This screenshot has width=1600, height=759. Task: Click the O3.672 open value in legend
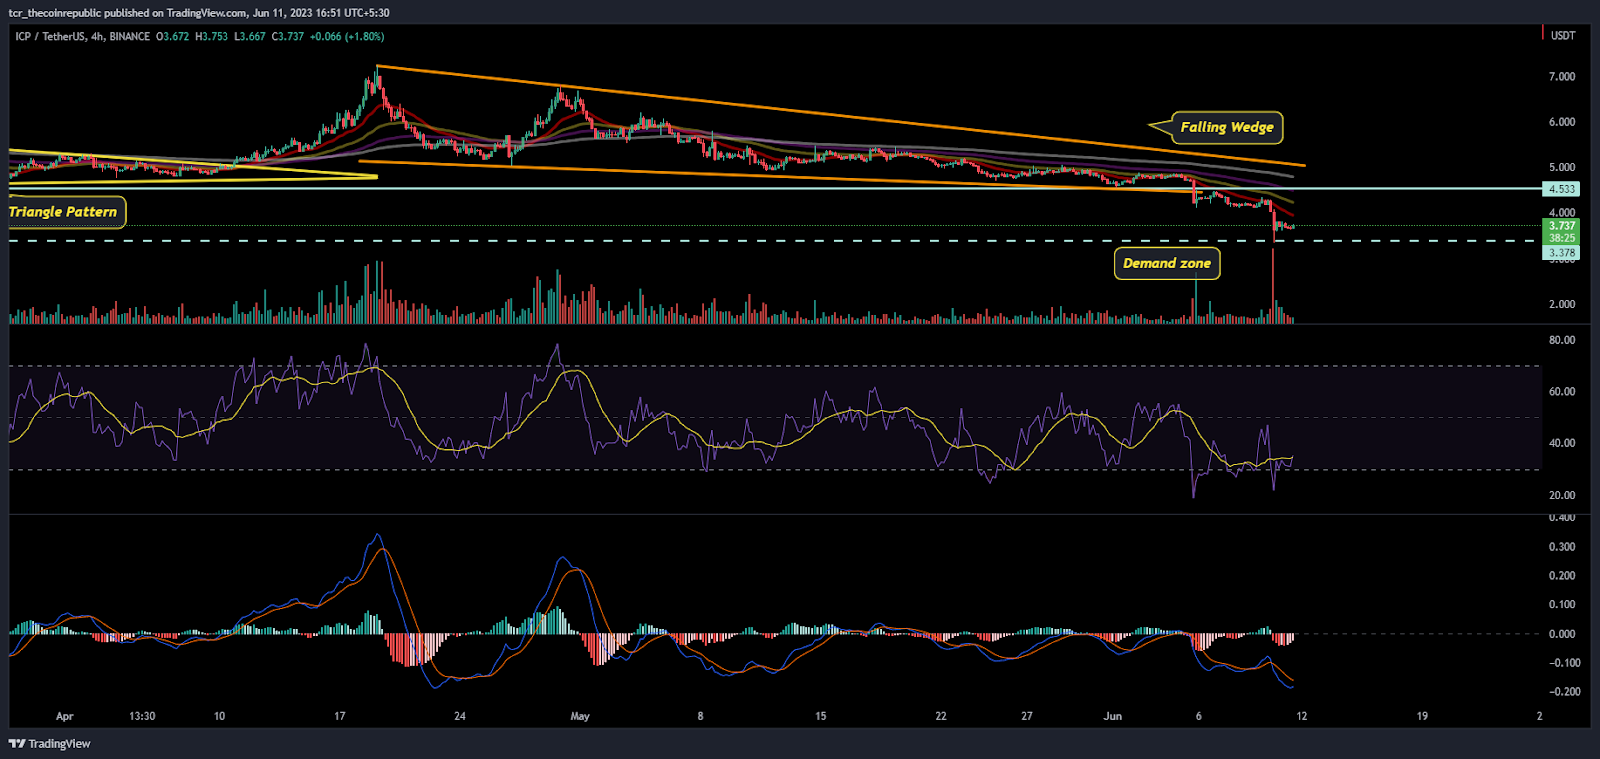[172, 36]
